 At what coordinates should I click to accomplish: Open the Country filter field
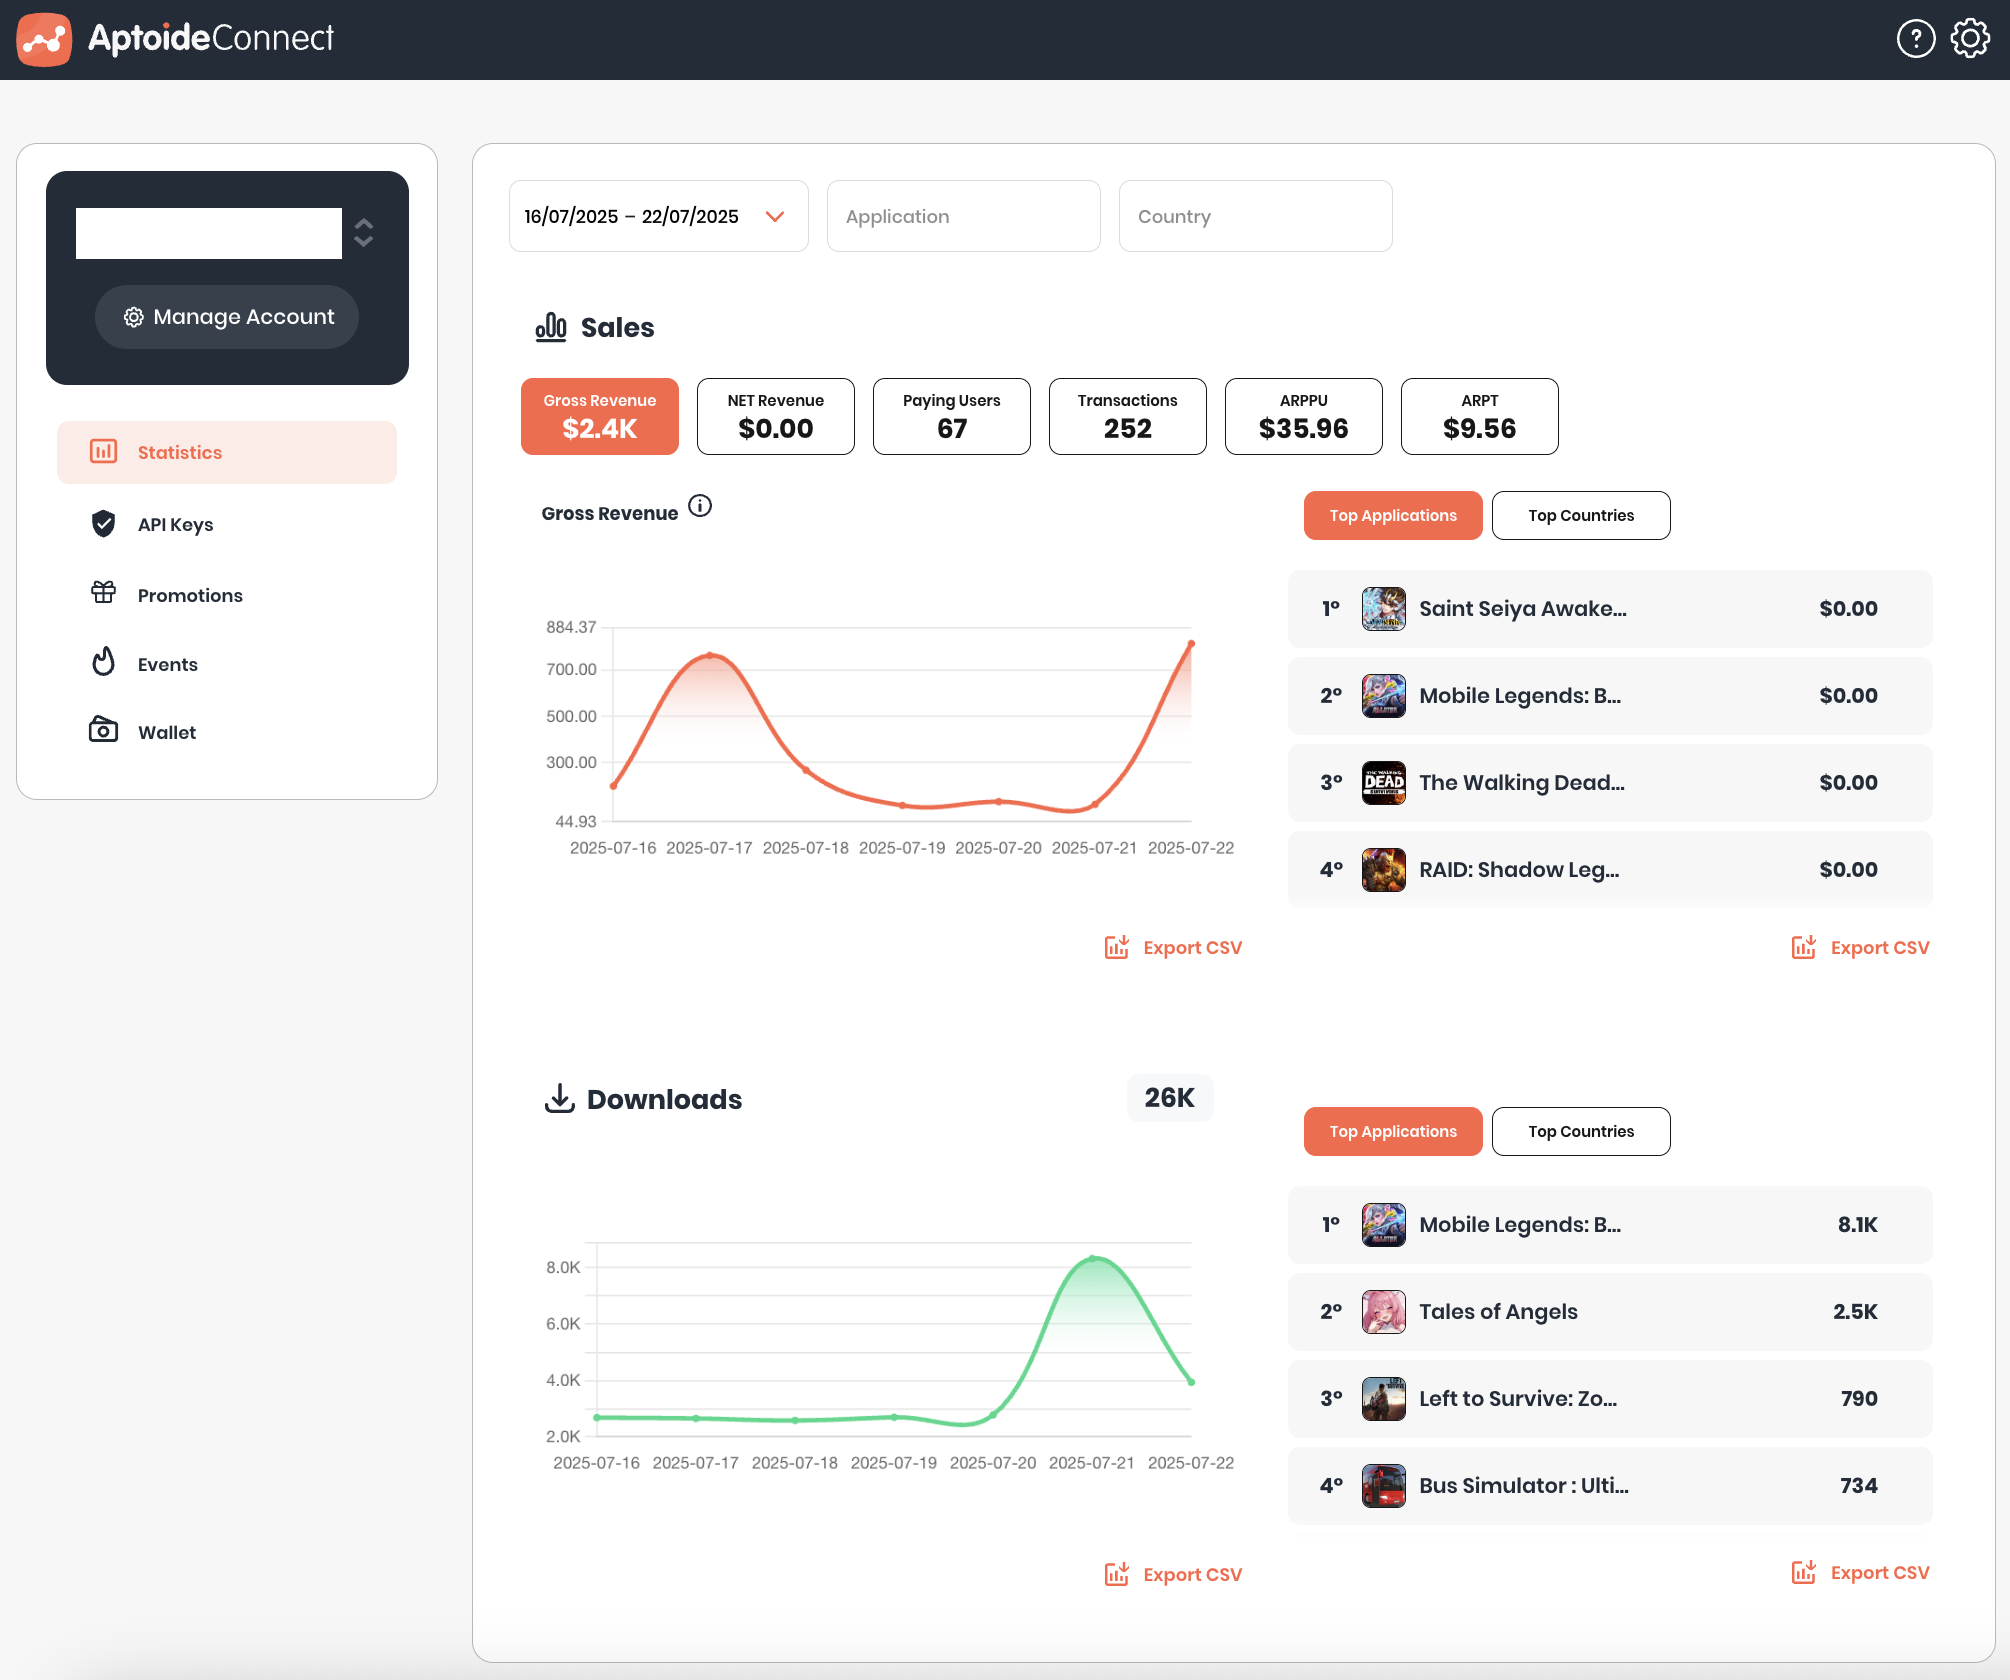click(x=1256, y=216)
